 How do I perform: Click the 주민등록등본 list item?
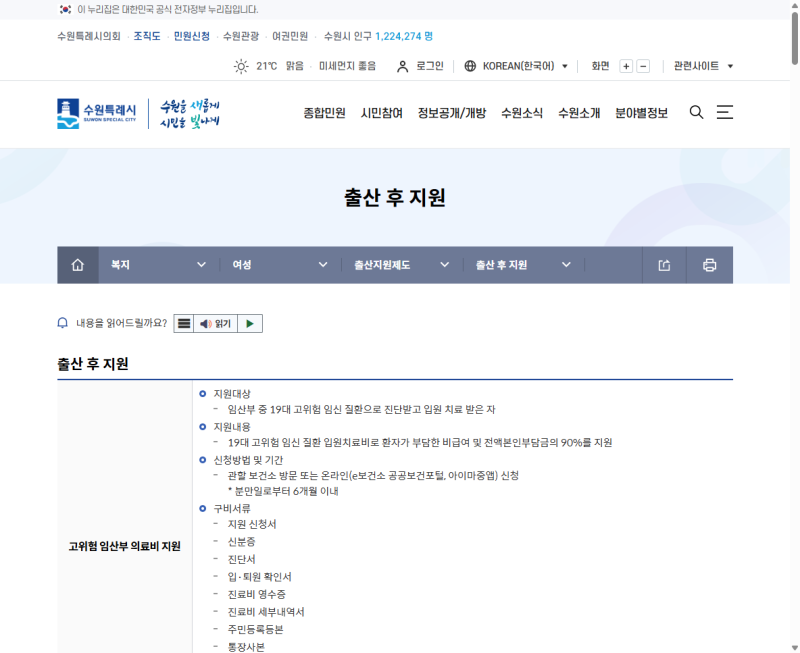[255, 630]
